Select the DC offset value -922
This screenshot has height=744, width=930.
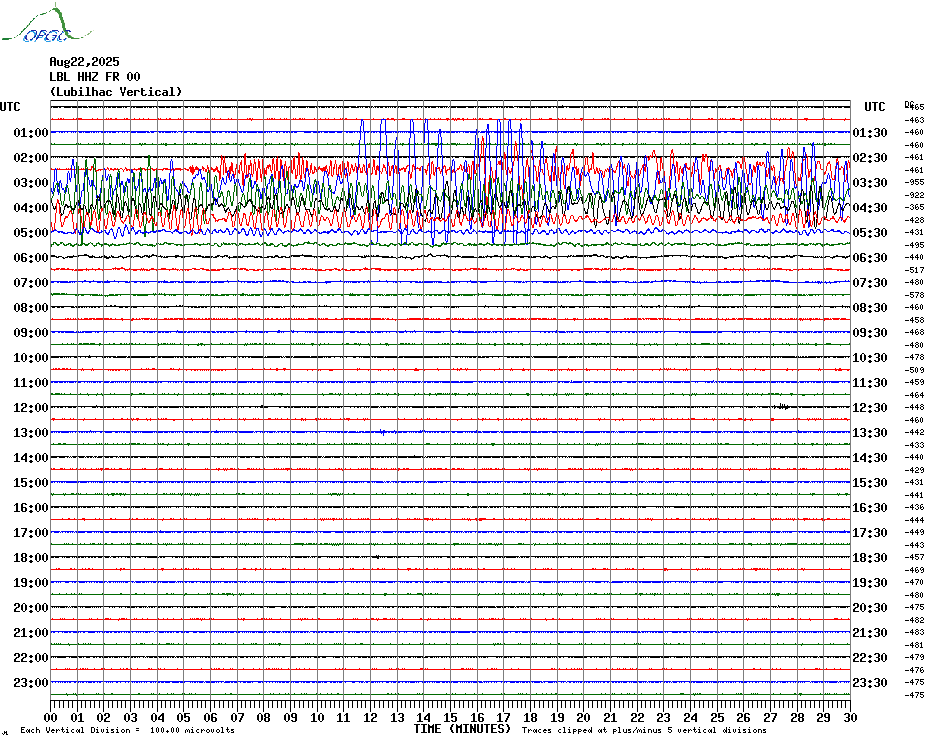914,195
